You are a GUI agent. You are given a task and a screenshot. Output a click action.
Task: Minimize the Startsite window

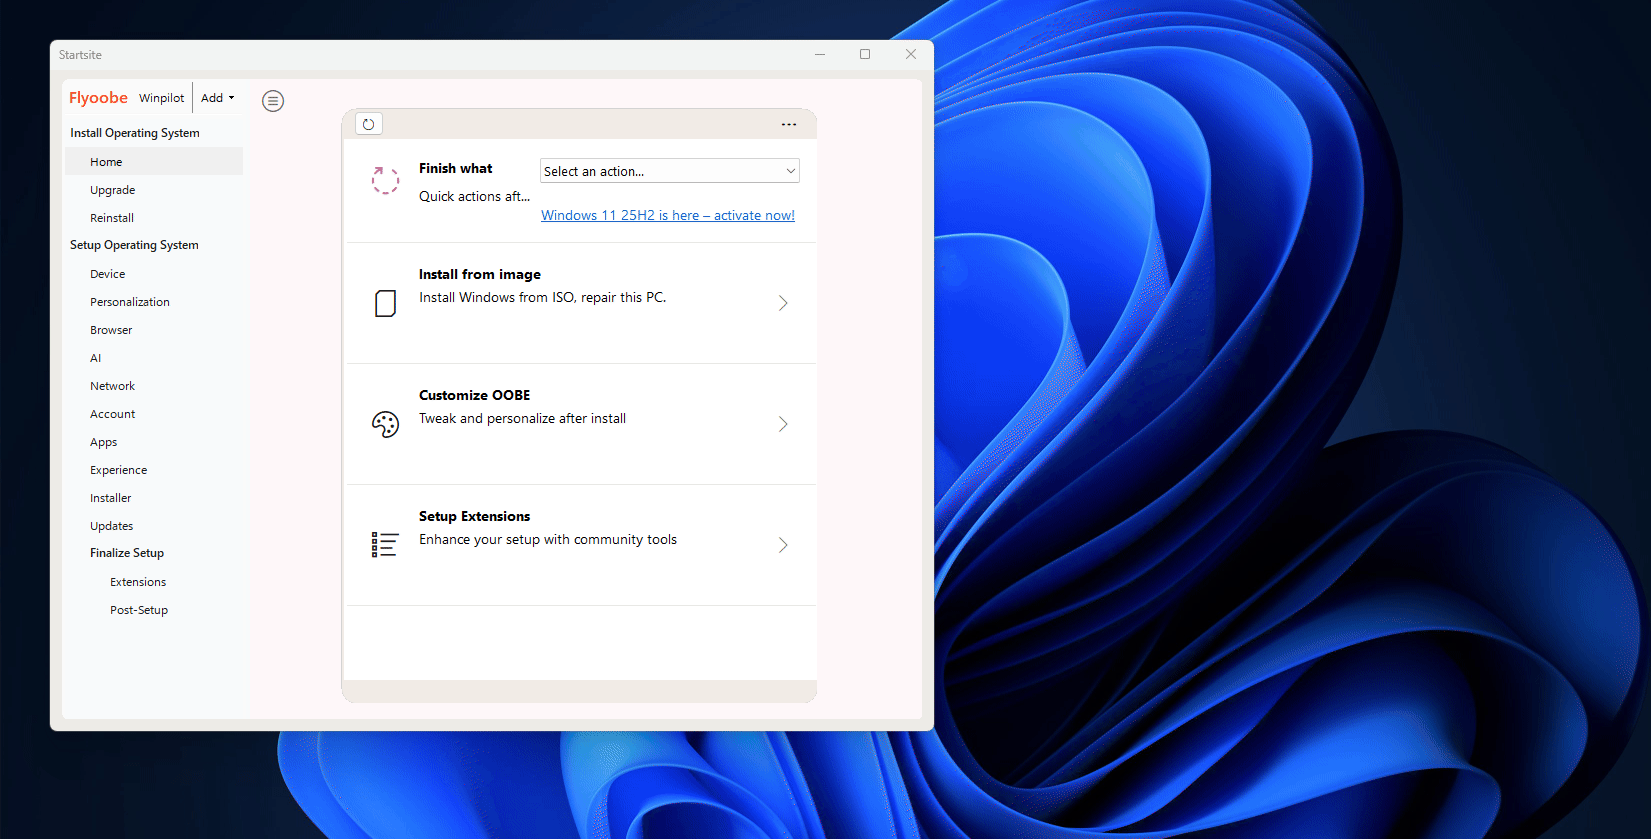pyautogui.click(x=820, y=54)
